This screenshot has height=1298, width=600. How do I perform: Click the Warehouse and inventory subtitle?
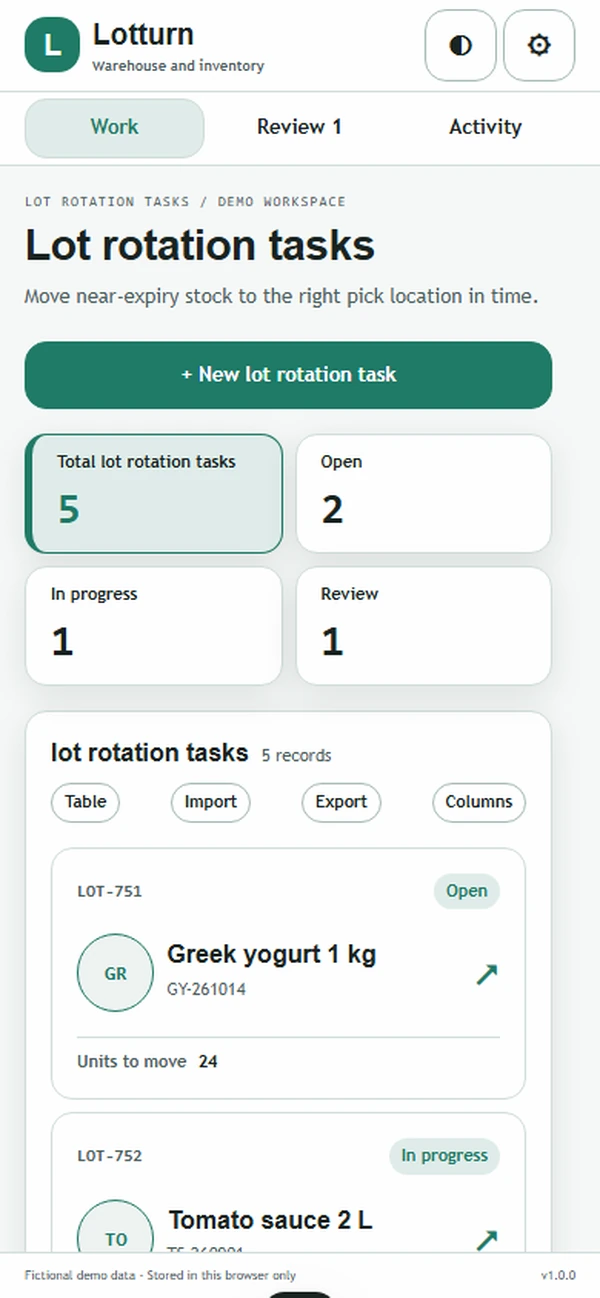(178, 66)
